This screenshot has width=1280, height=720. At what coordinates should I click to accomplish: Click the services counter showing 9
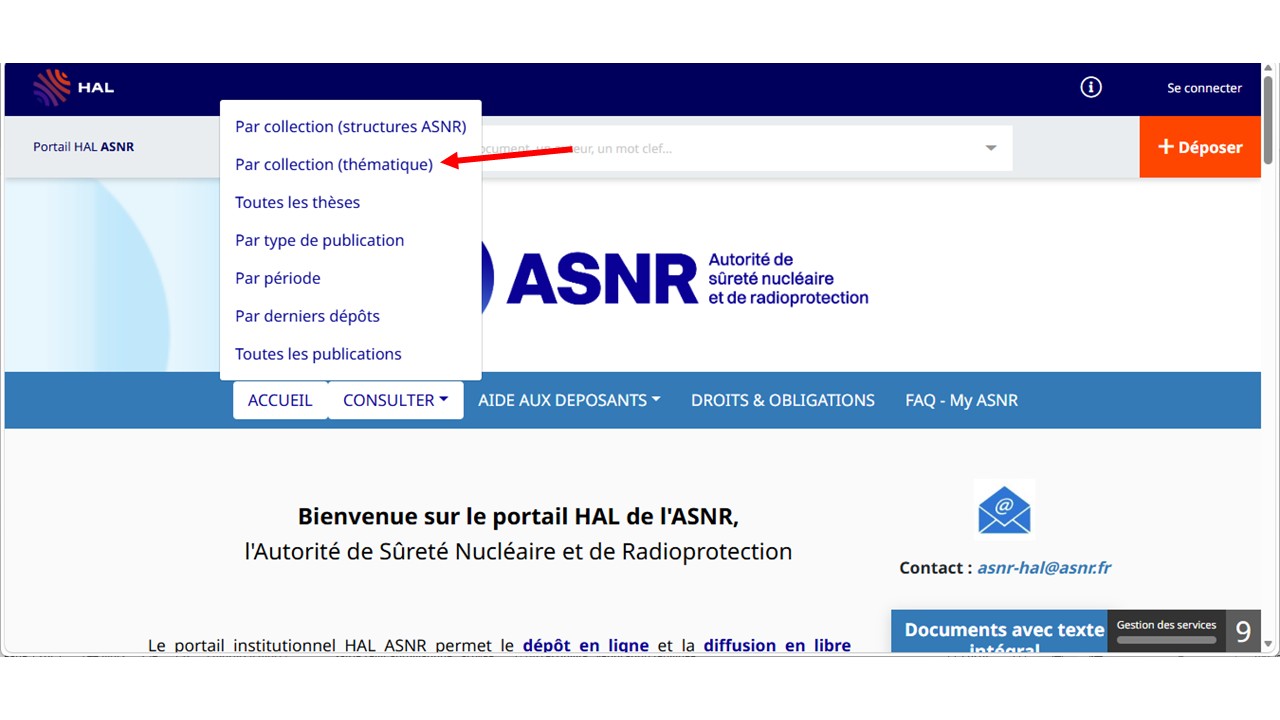1243,631
